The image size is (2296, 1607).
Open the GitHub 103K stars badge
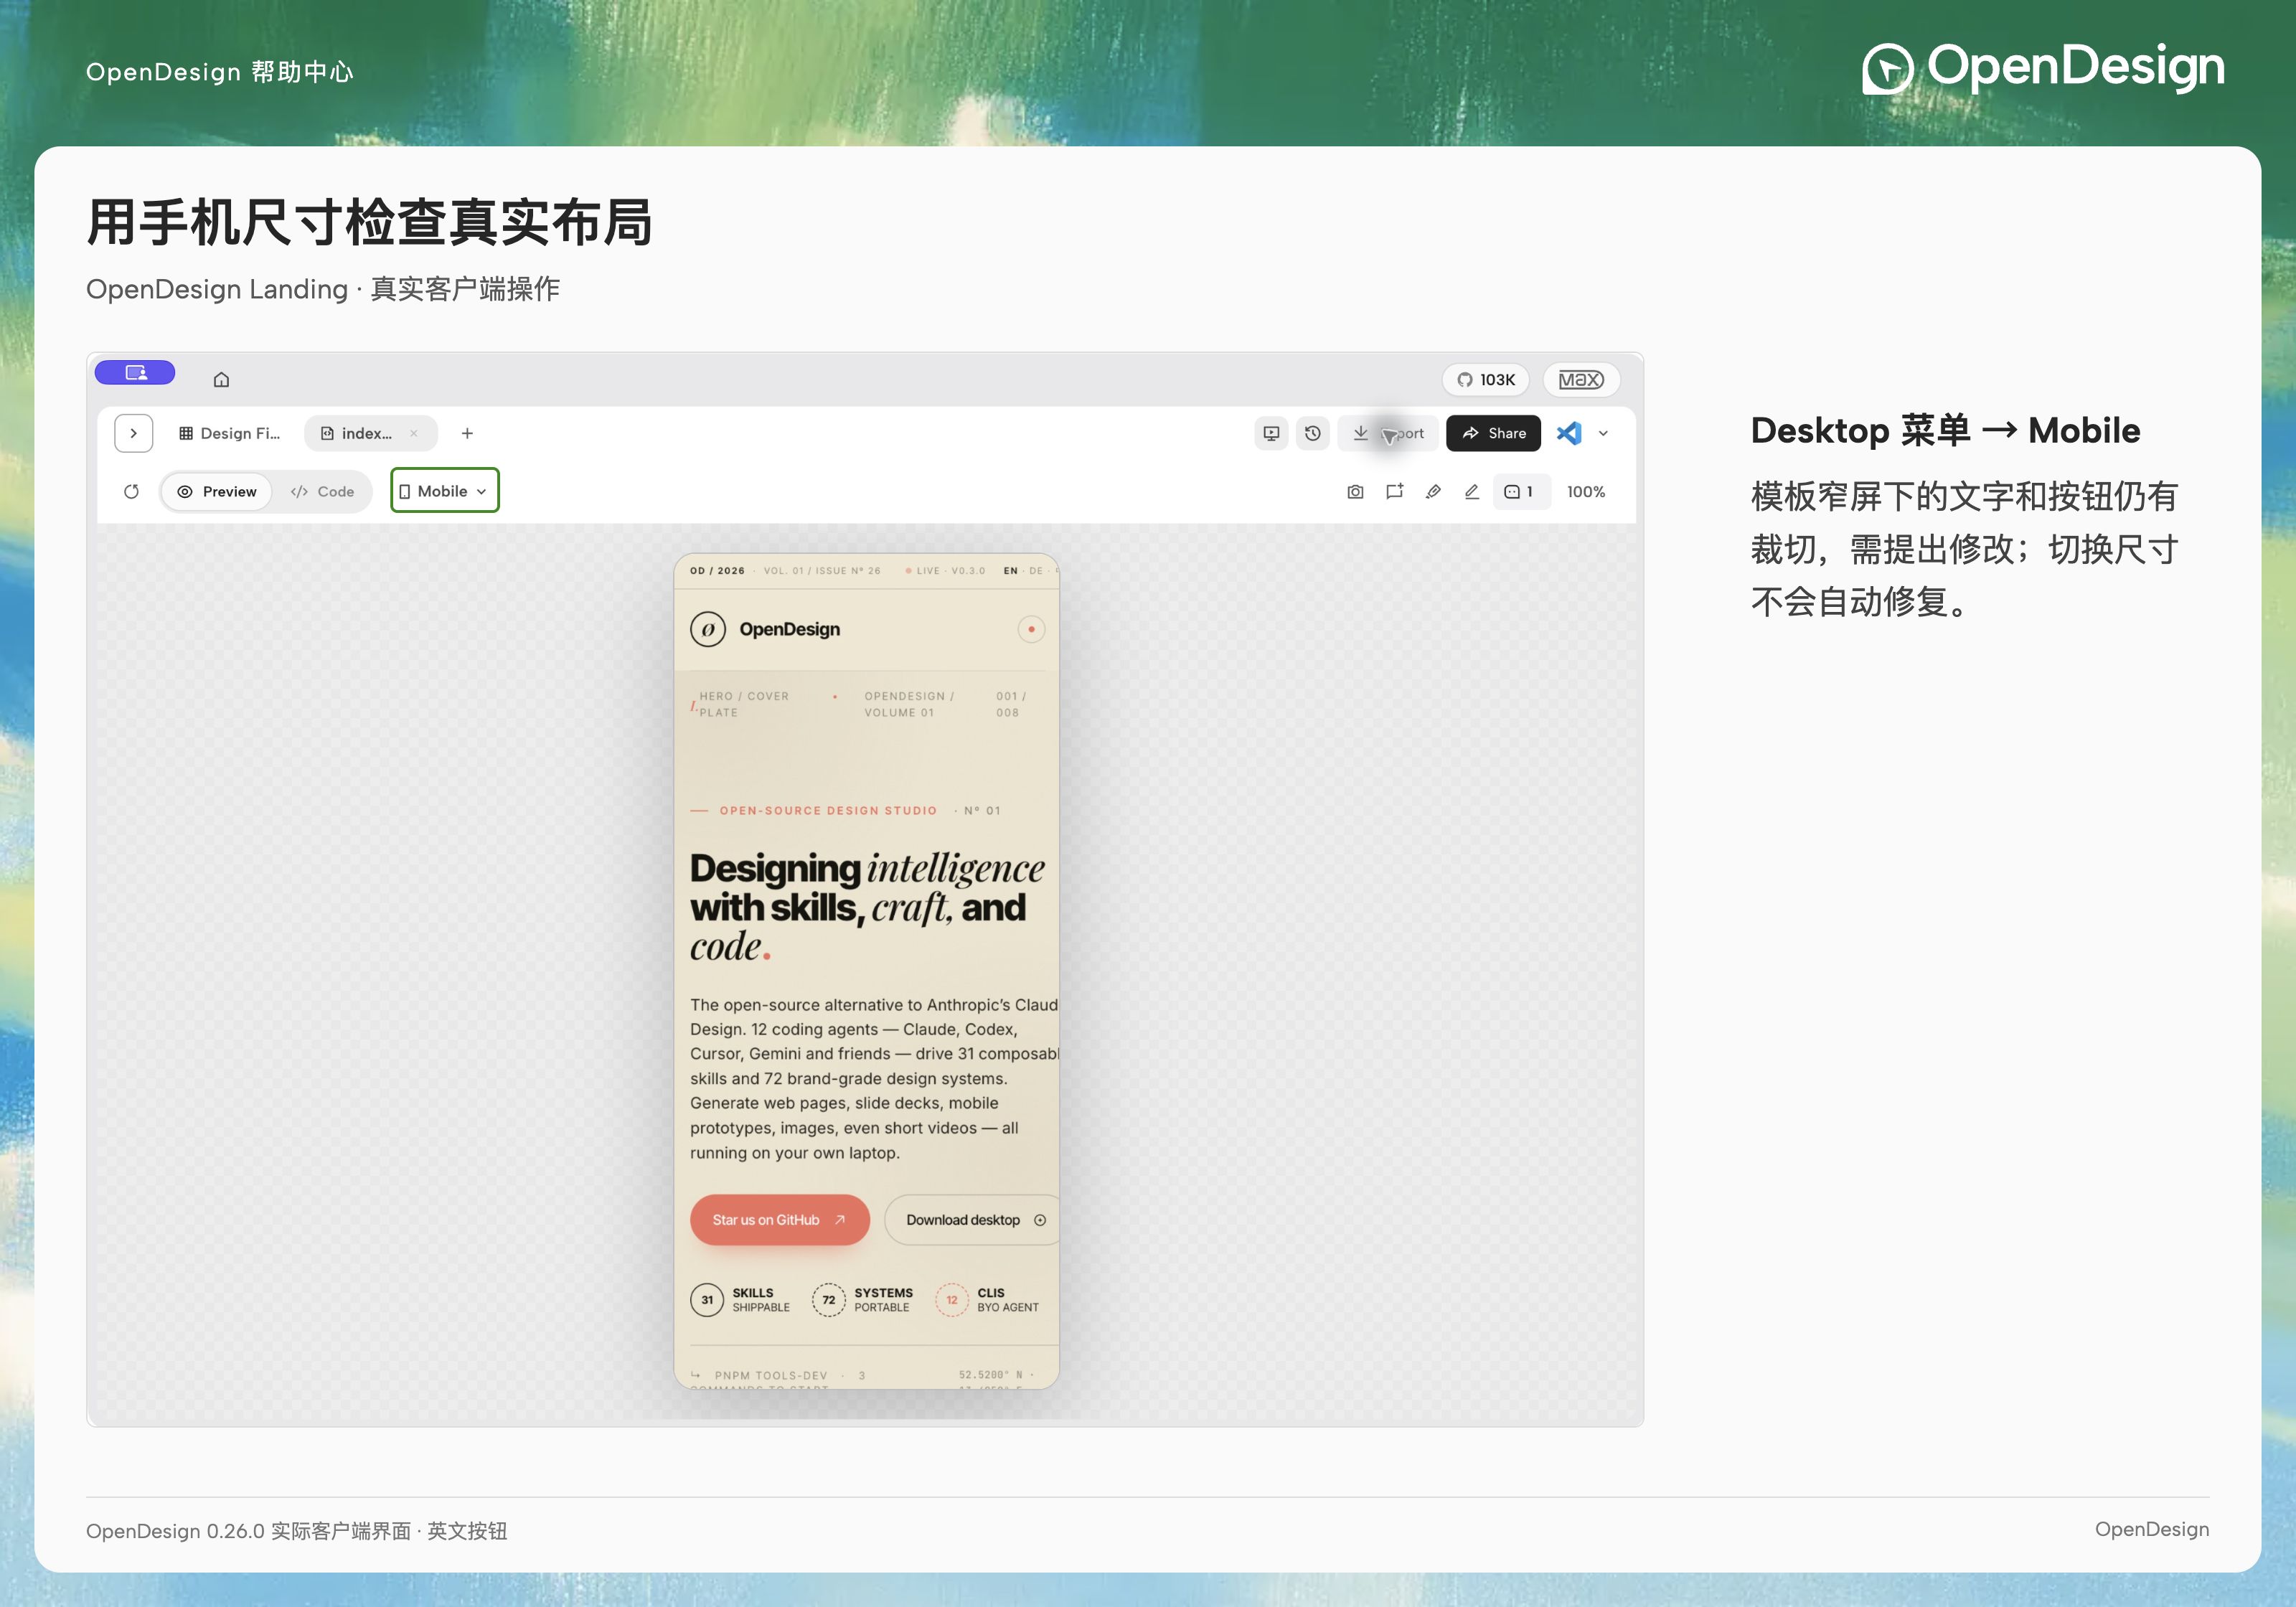coord(1486,380)
